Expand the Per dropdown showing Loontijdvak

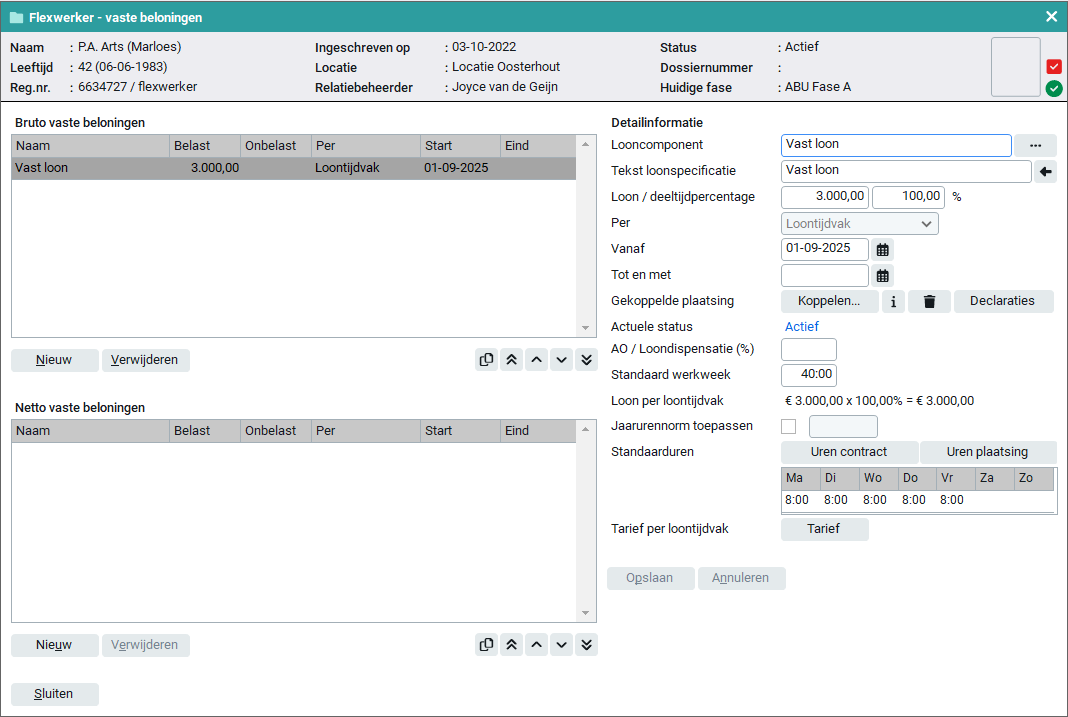[x=859, y=223]
